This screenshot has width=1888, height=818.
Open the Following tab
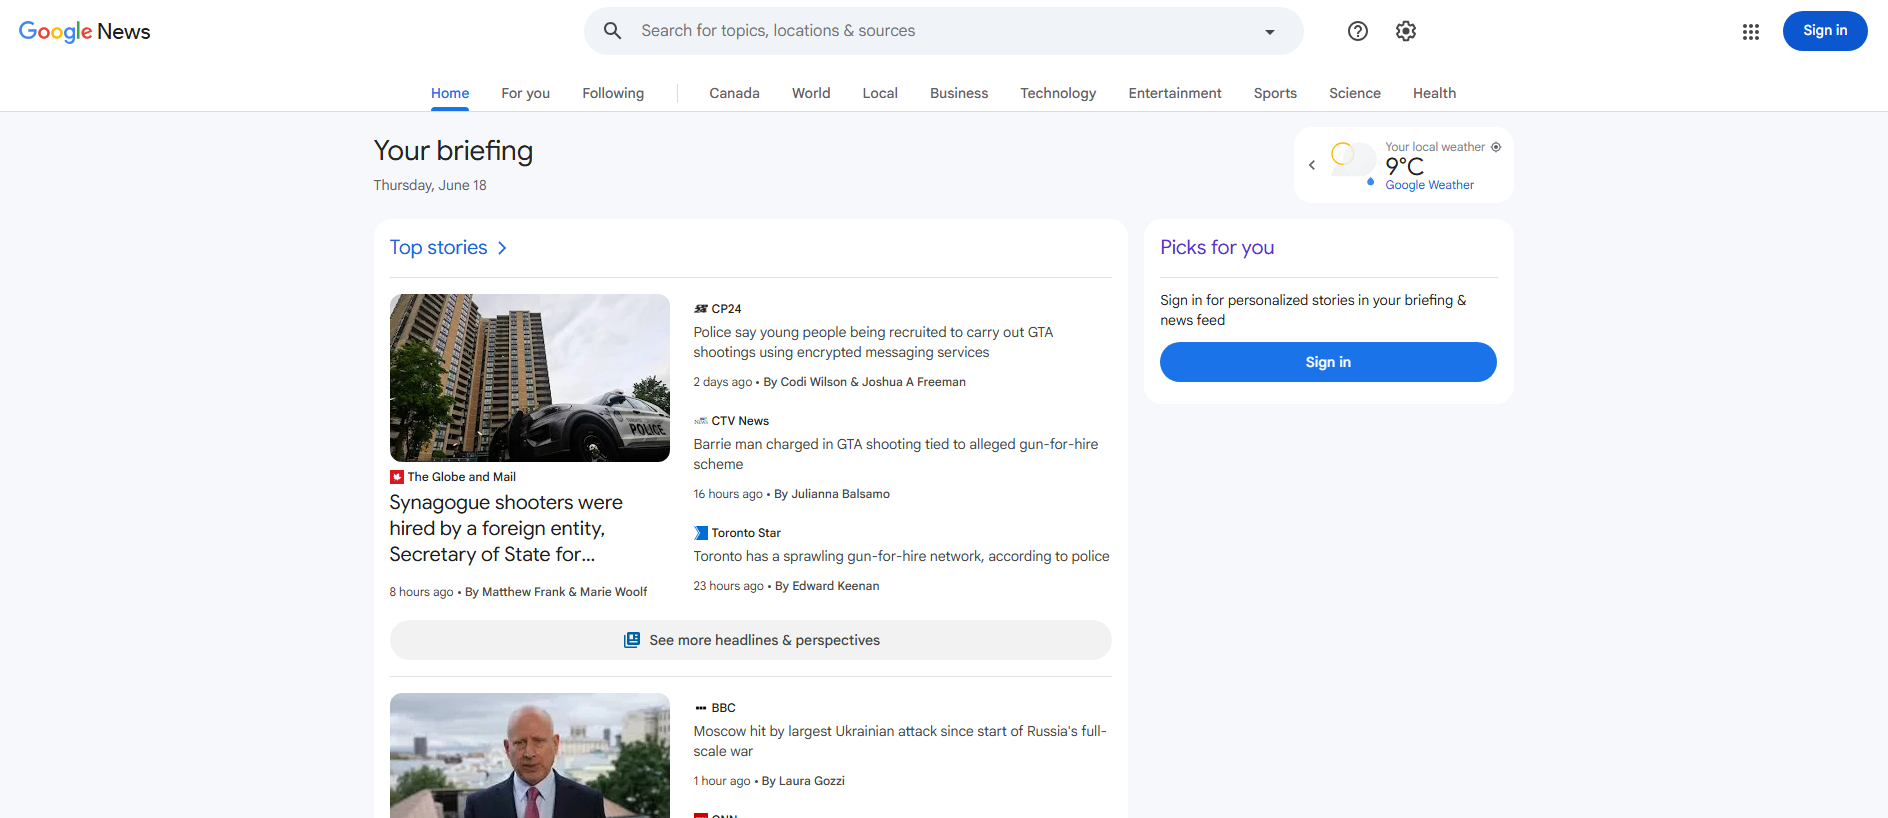[613, 93]
